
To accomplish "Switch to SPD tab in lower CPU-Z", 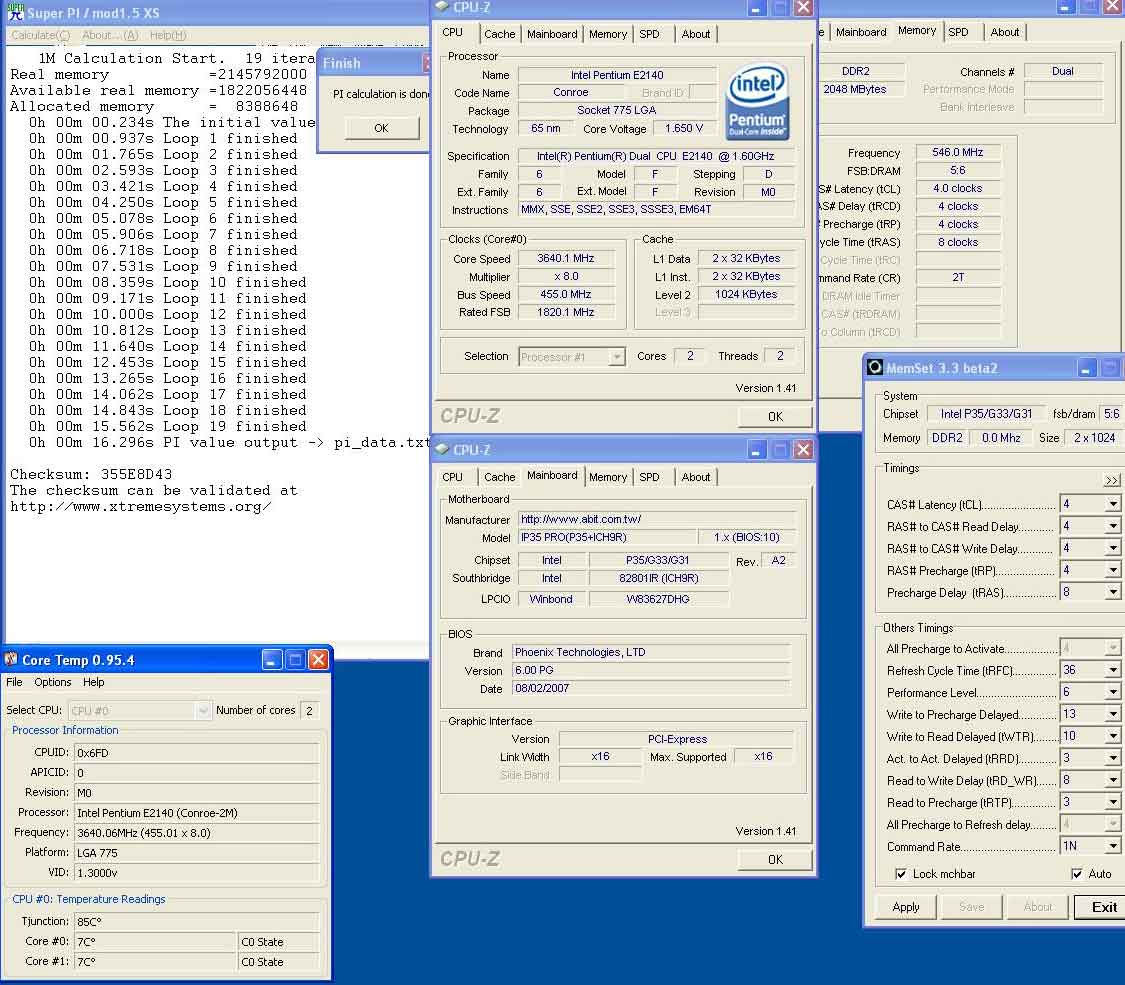I will point(649,477).
